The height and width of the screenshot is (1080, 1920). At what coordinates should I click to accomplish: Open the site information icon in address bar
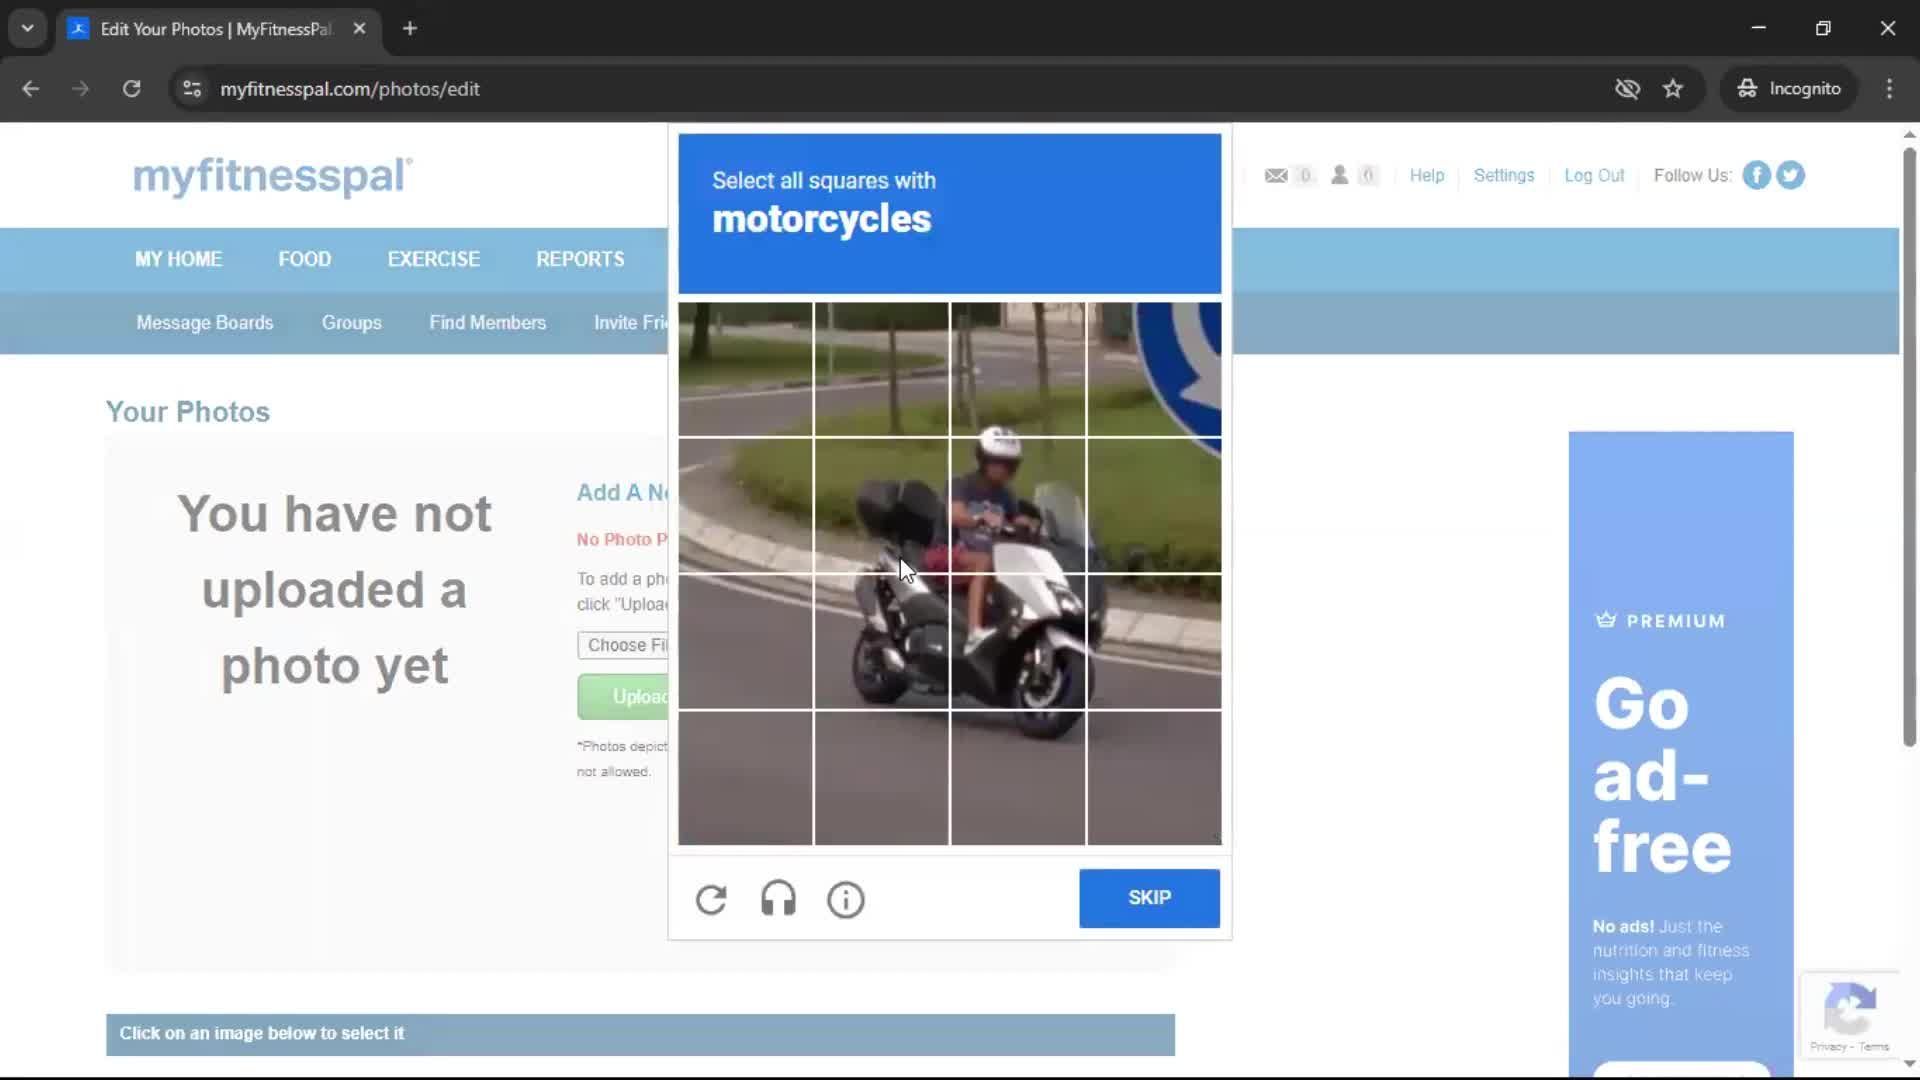tap(192, 89)
